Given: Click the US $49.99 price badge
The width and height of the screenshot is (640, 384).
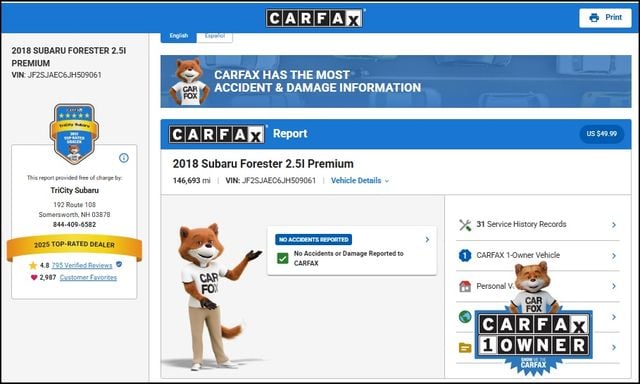Looking at the screenshot, I should [602, 133].
